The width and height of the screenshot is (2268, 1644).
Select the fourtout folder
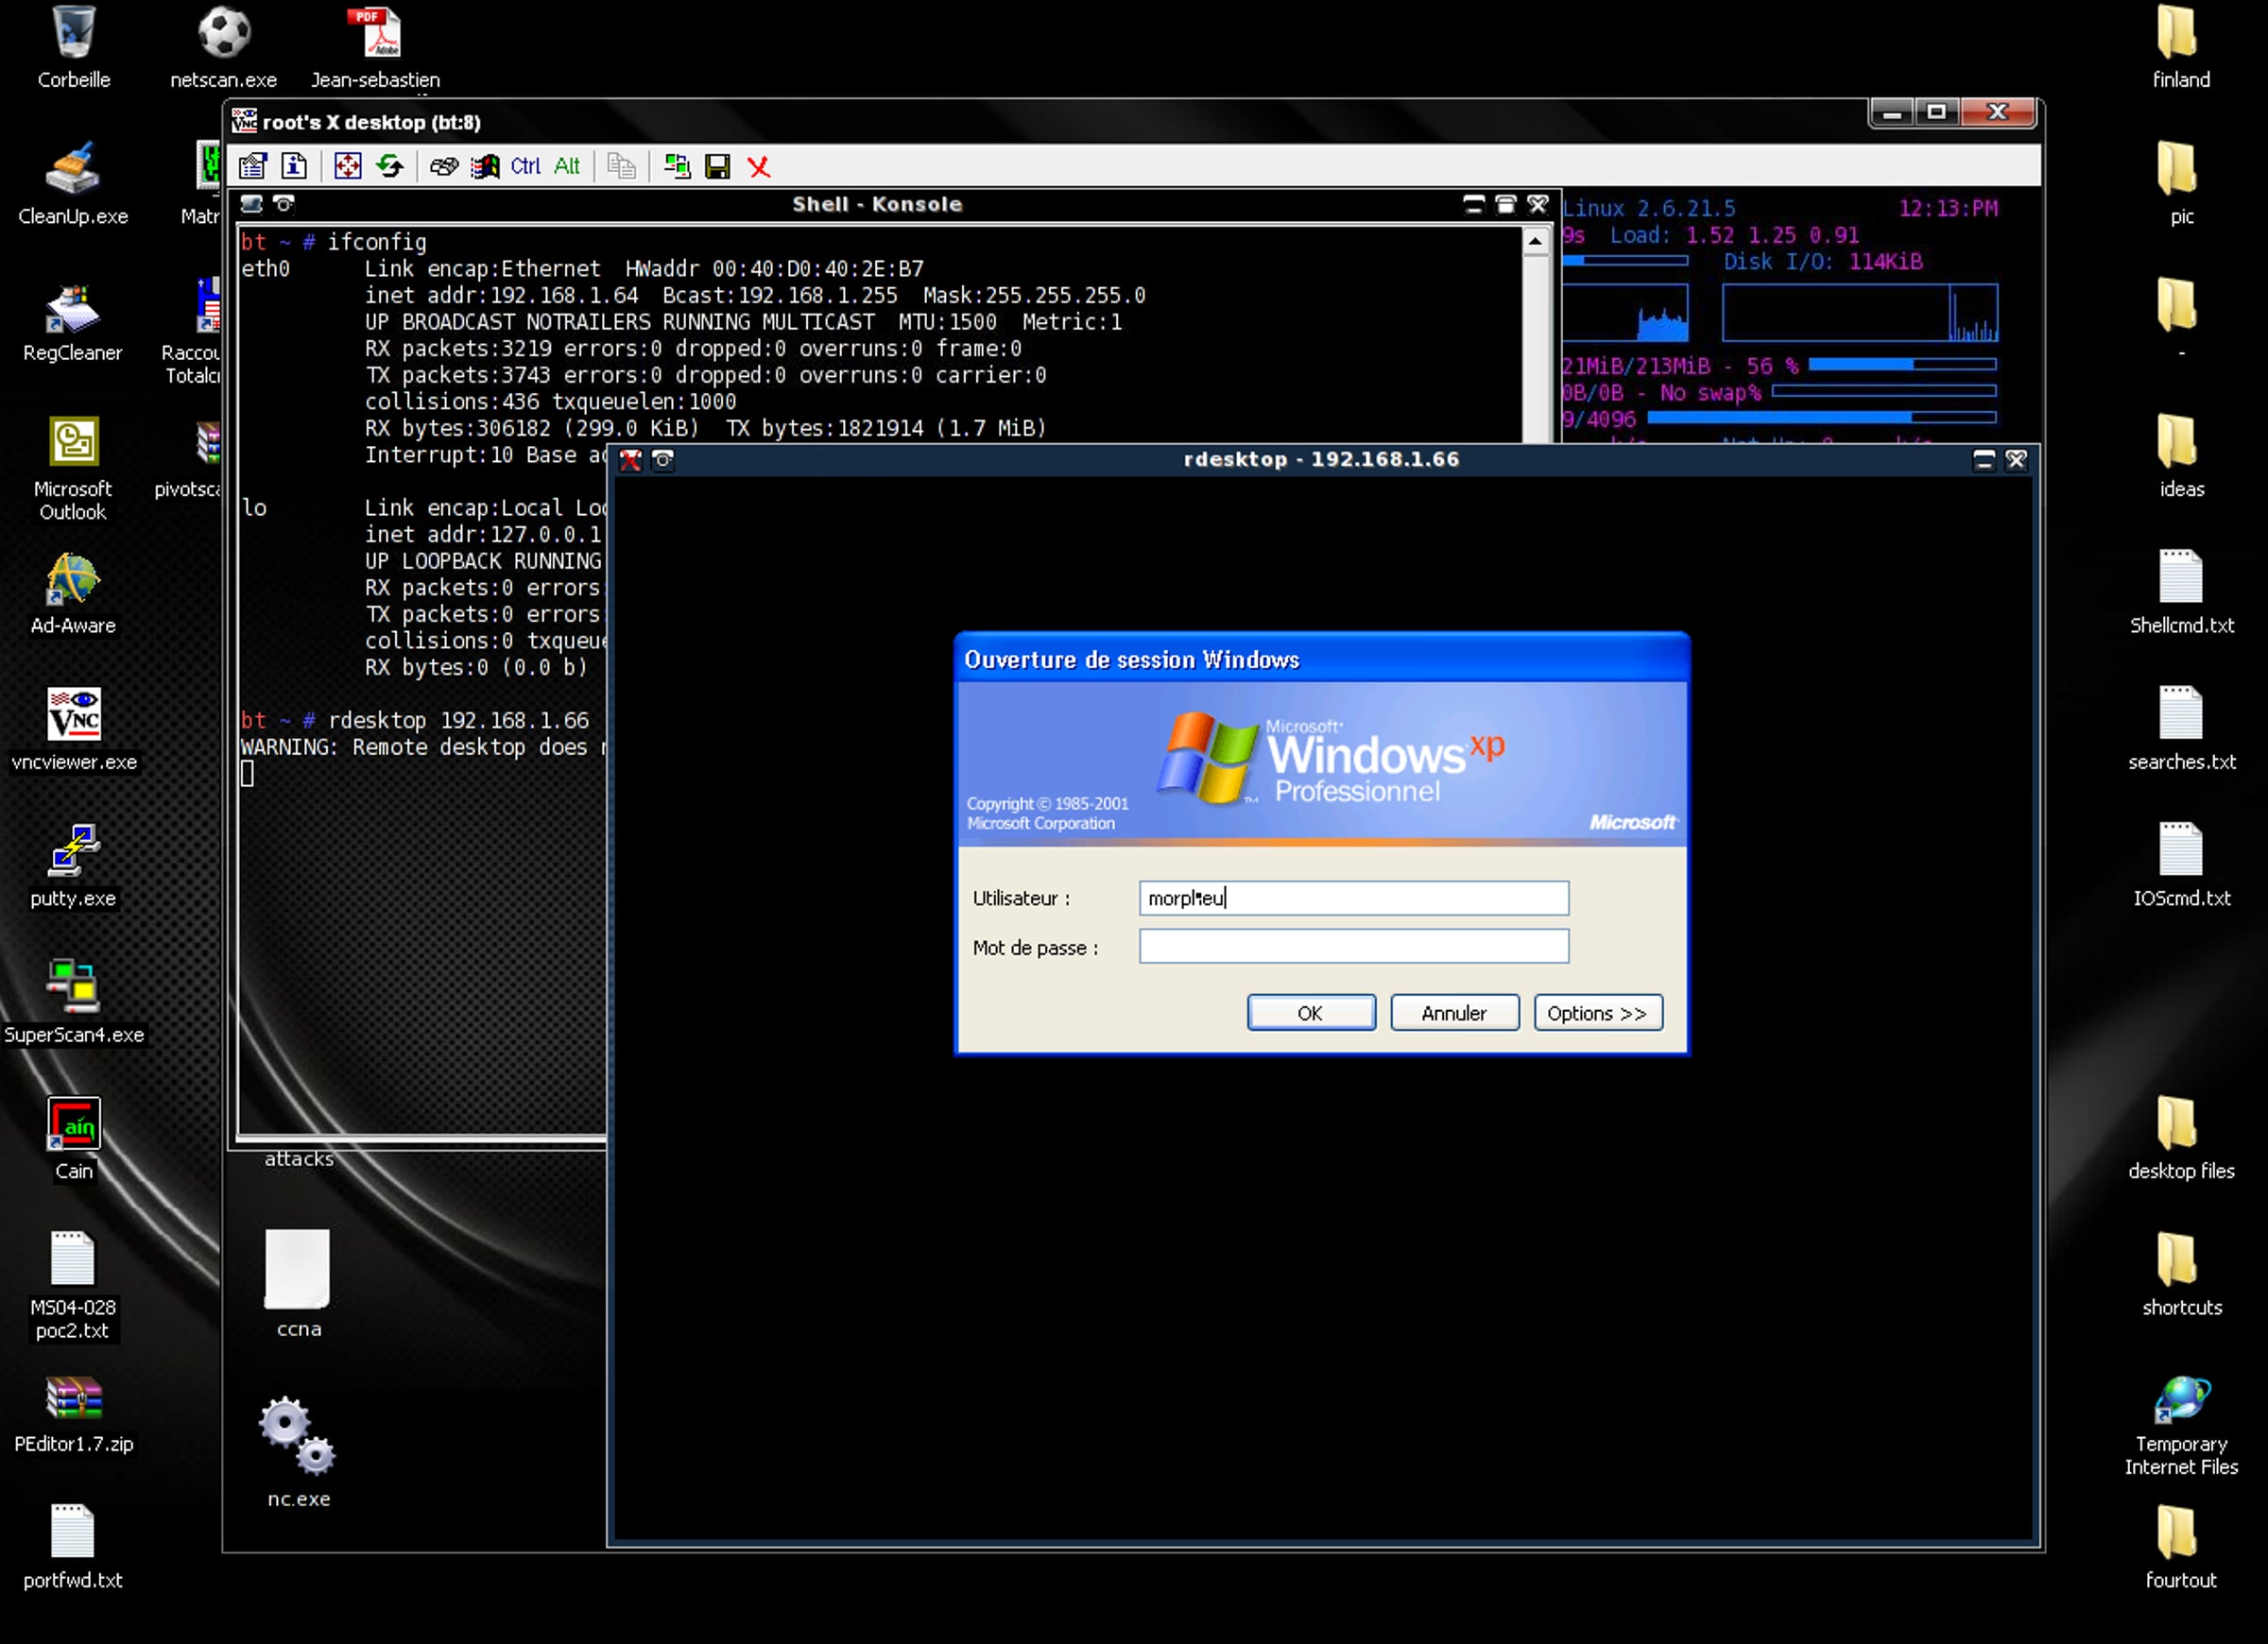(x=2181, y=1548)
